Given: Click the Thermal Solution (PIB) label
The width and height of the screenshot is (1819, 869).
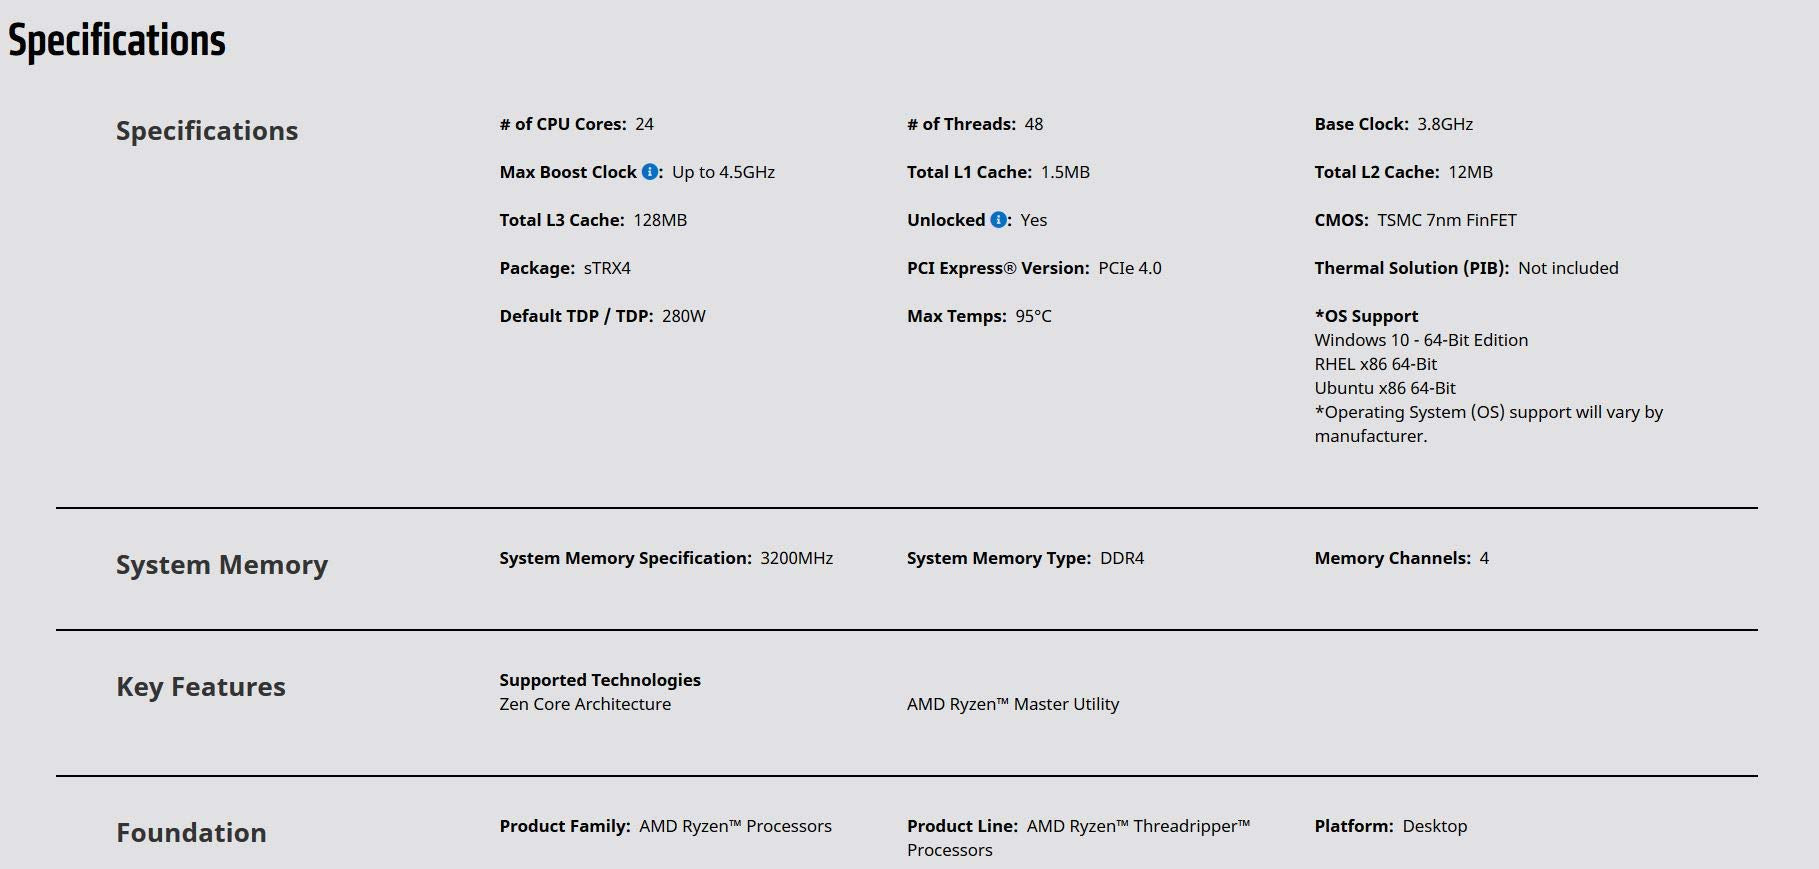Looking at the screenshot, I should click(x=1411, y=268).
